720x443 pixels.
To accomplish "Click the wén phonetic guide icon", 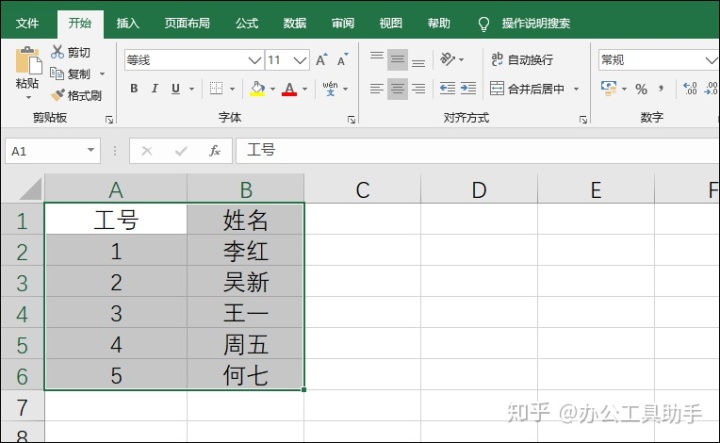I will [330, 88].
